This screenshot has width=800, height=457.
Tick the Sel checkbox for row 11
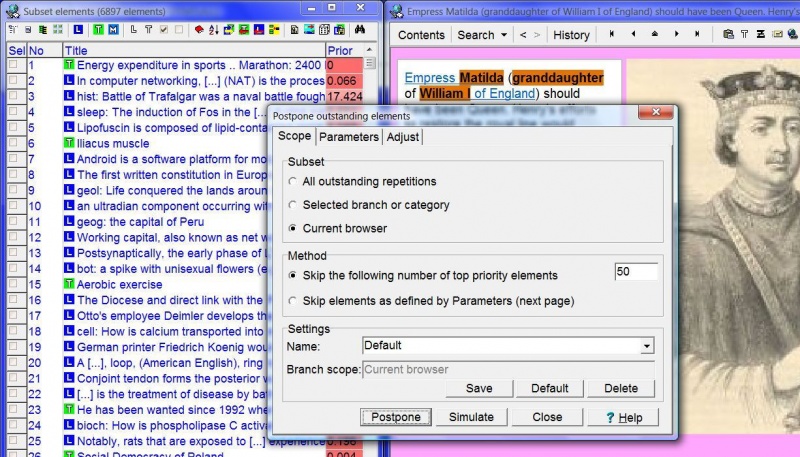13,221
